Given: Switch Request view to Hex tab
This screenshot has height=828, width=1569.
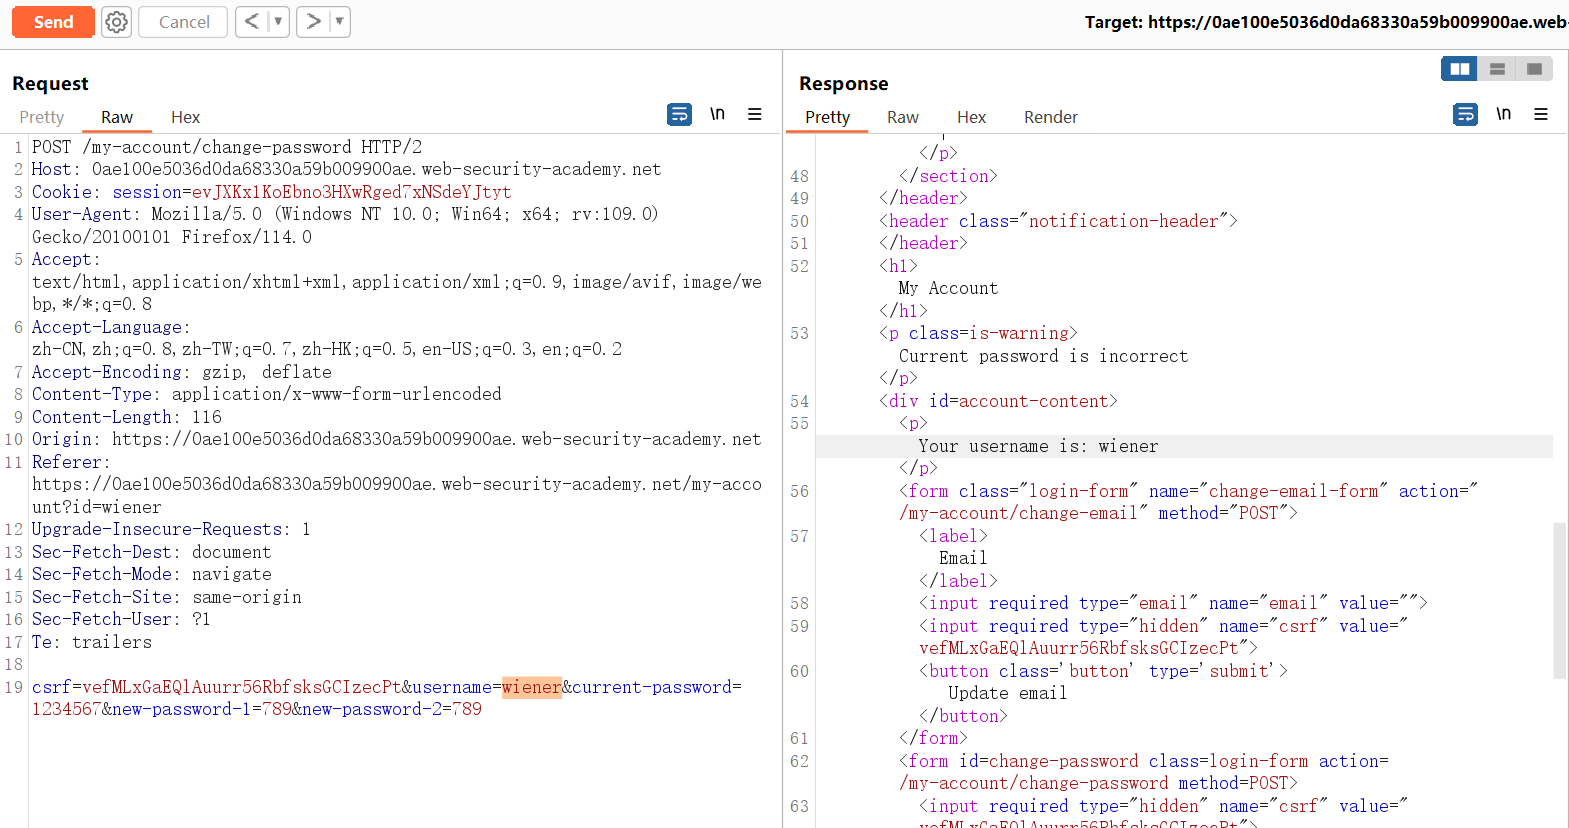Looking at the screenshot, I should tap(185, 117).
